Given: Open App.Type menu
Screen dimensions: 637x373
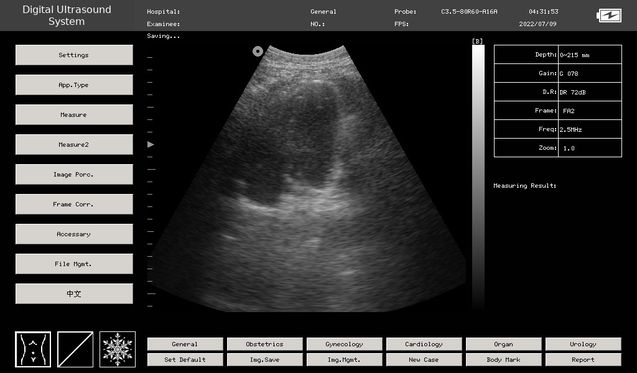Looking at the screenshot, I should 74,85.
